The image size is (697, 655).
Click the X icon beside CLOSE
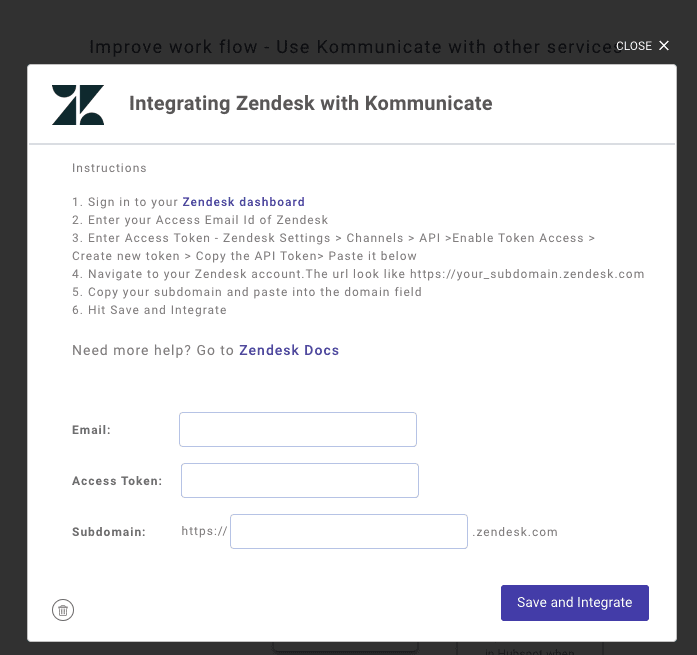pyautogui.click(x=664, y=46)
